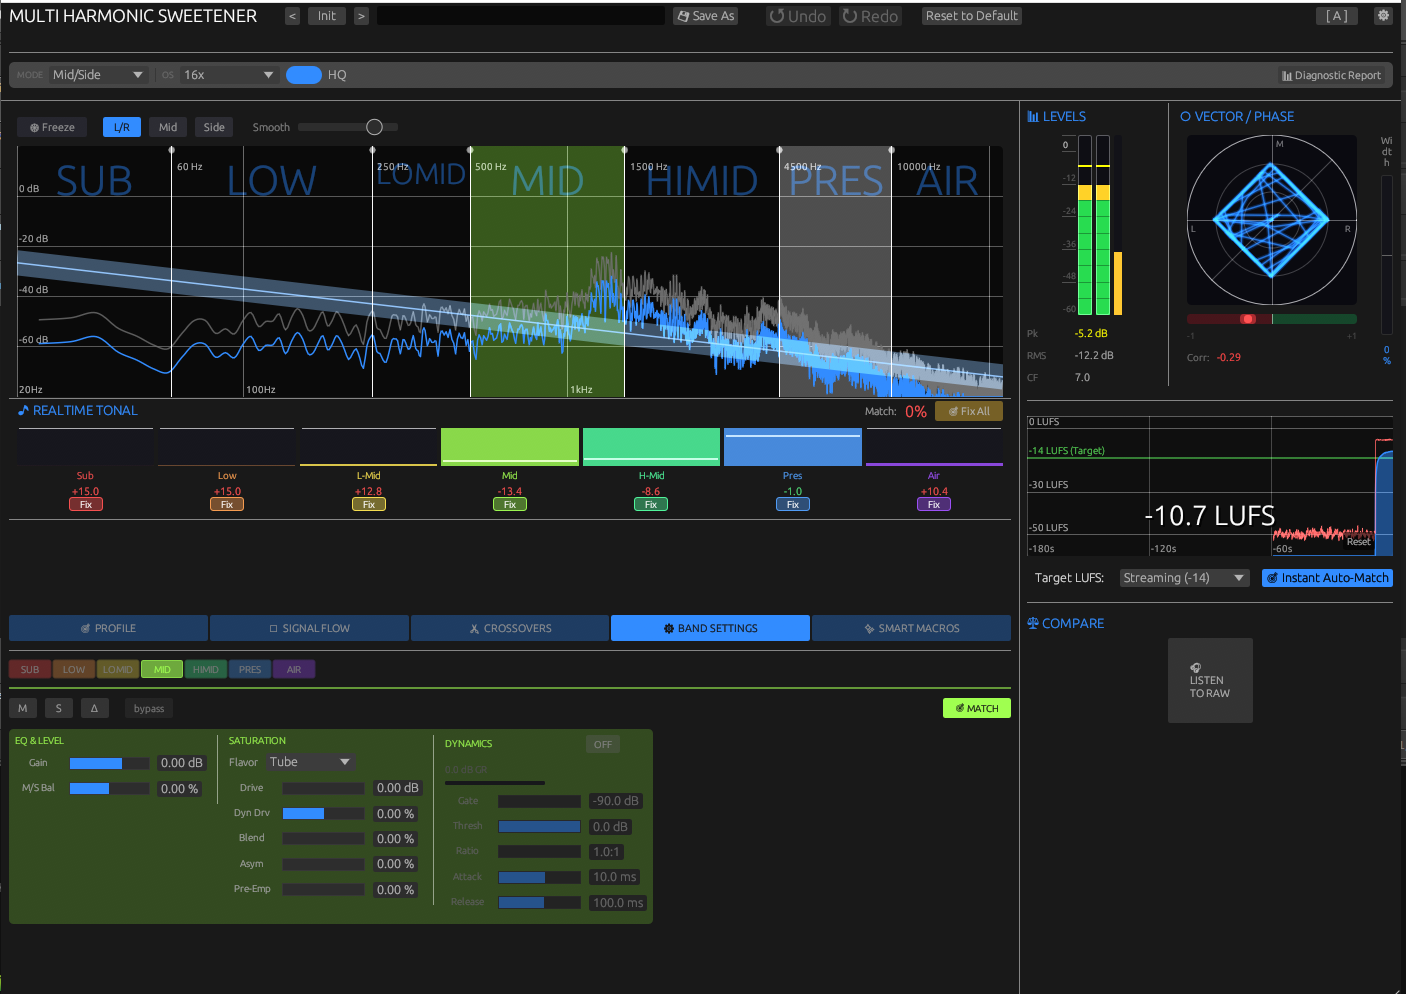Image resolution: width=1406 pixels, height=994 pixels.
Task: Open the settings gear icon
Action: click(x=1383, y=16)
